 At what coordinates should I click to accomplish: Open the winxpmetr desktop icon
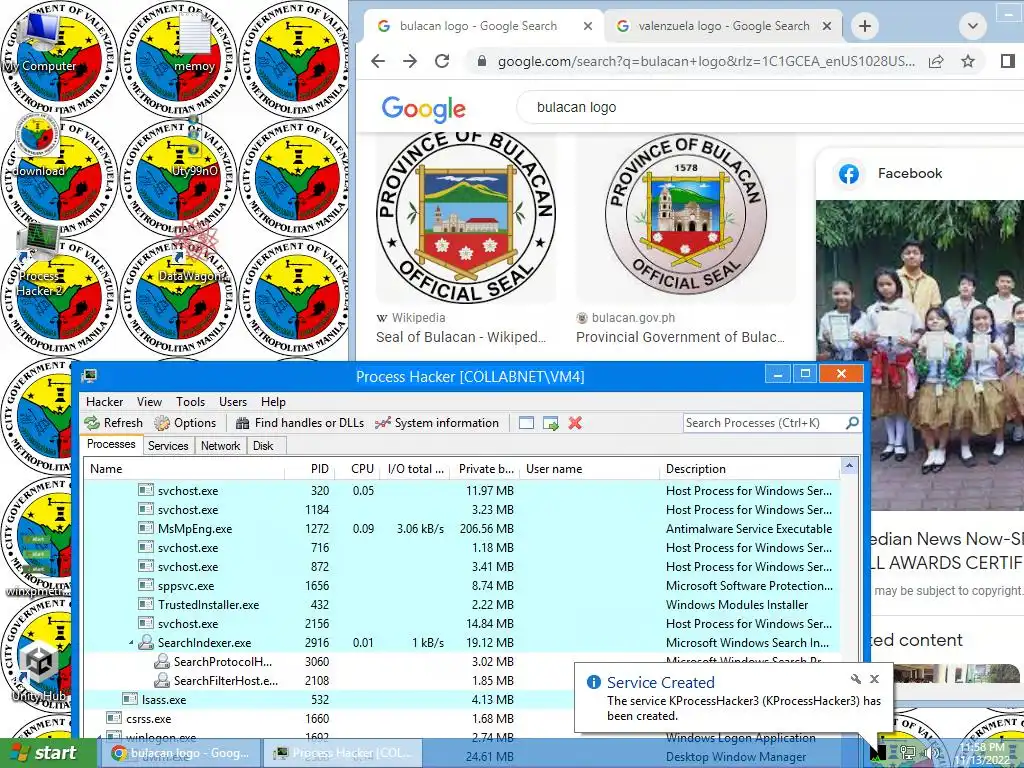click(38, 565)
